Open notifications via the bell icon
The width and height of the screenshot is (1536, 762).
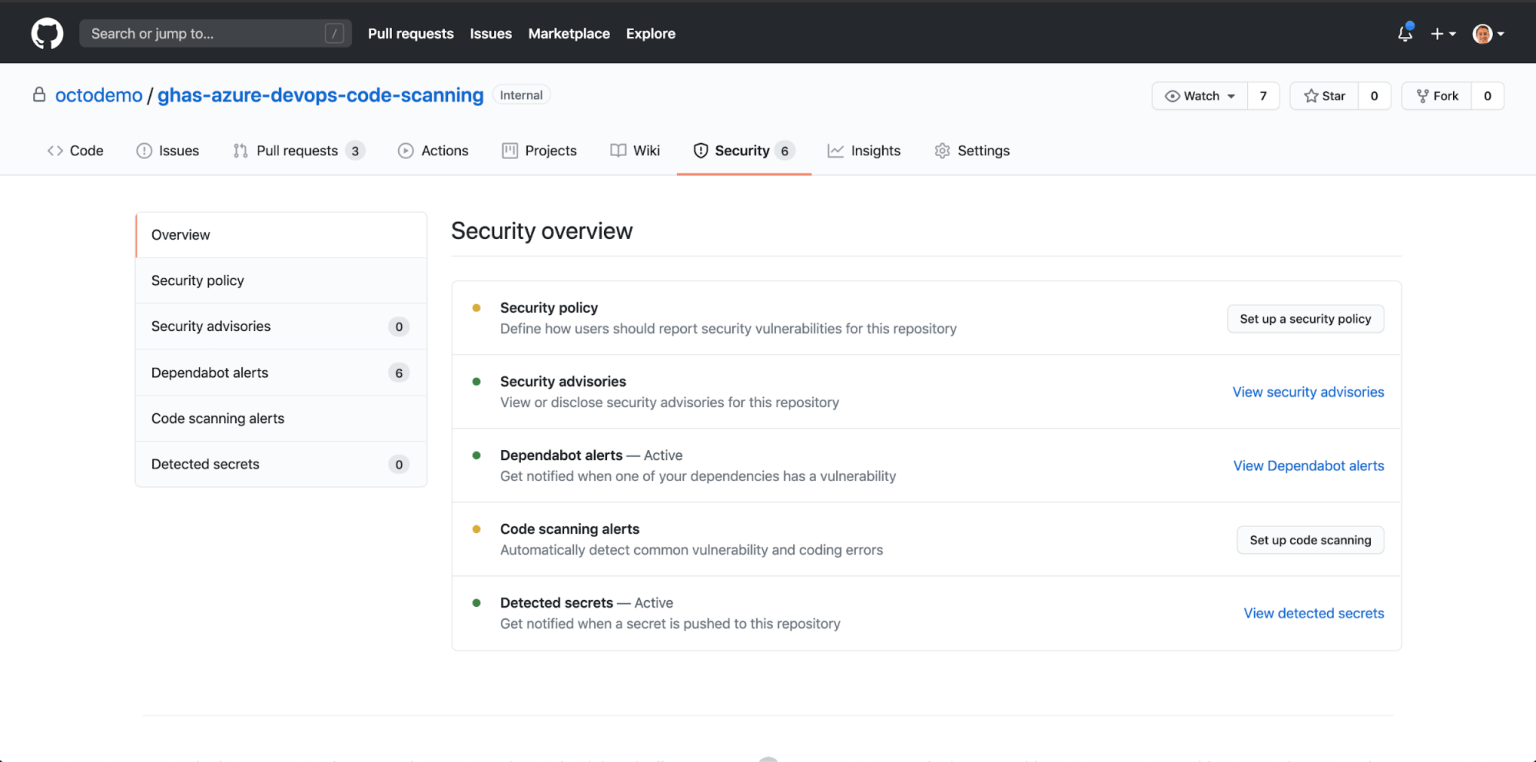[x=1404, y=32]
